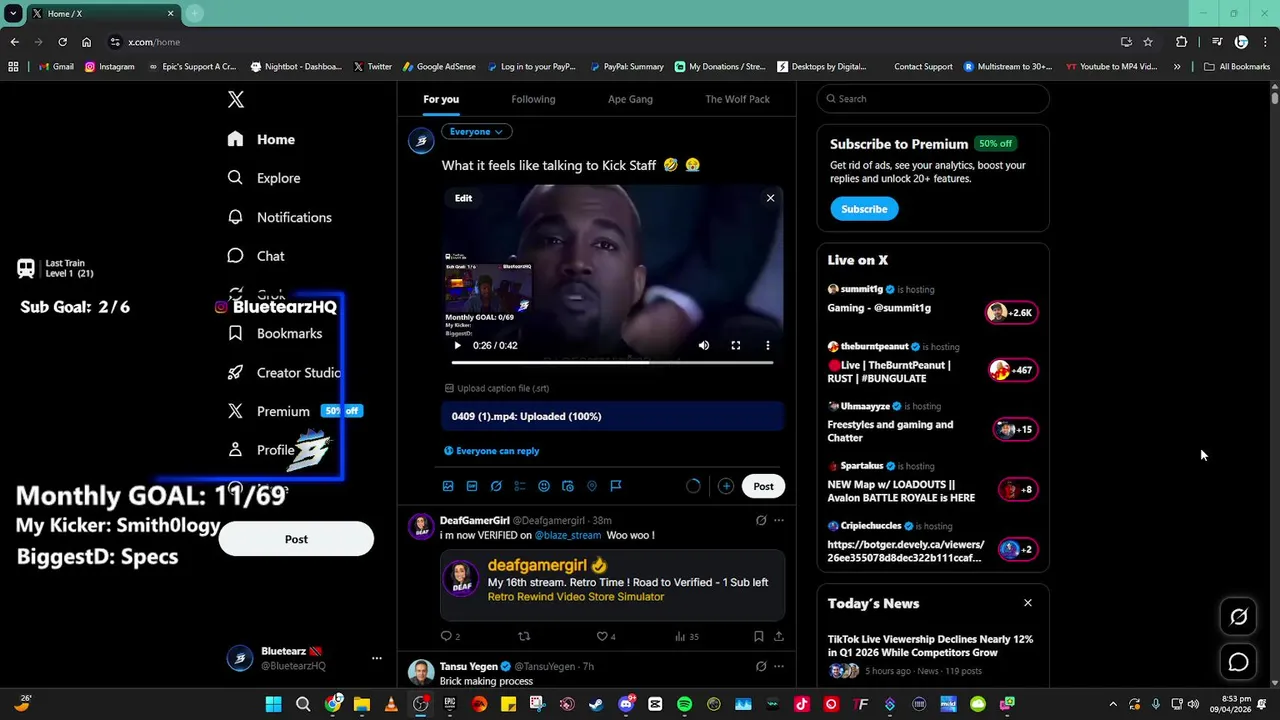Open the emoji picker in composer
The image size is (1280, 720).
544,486
